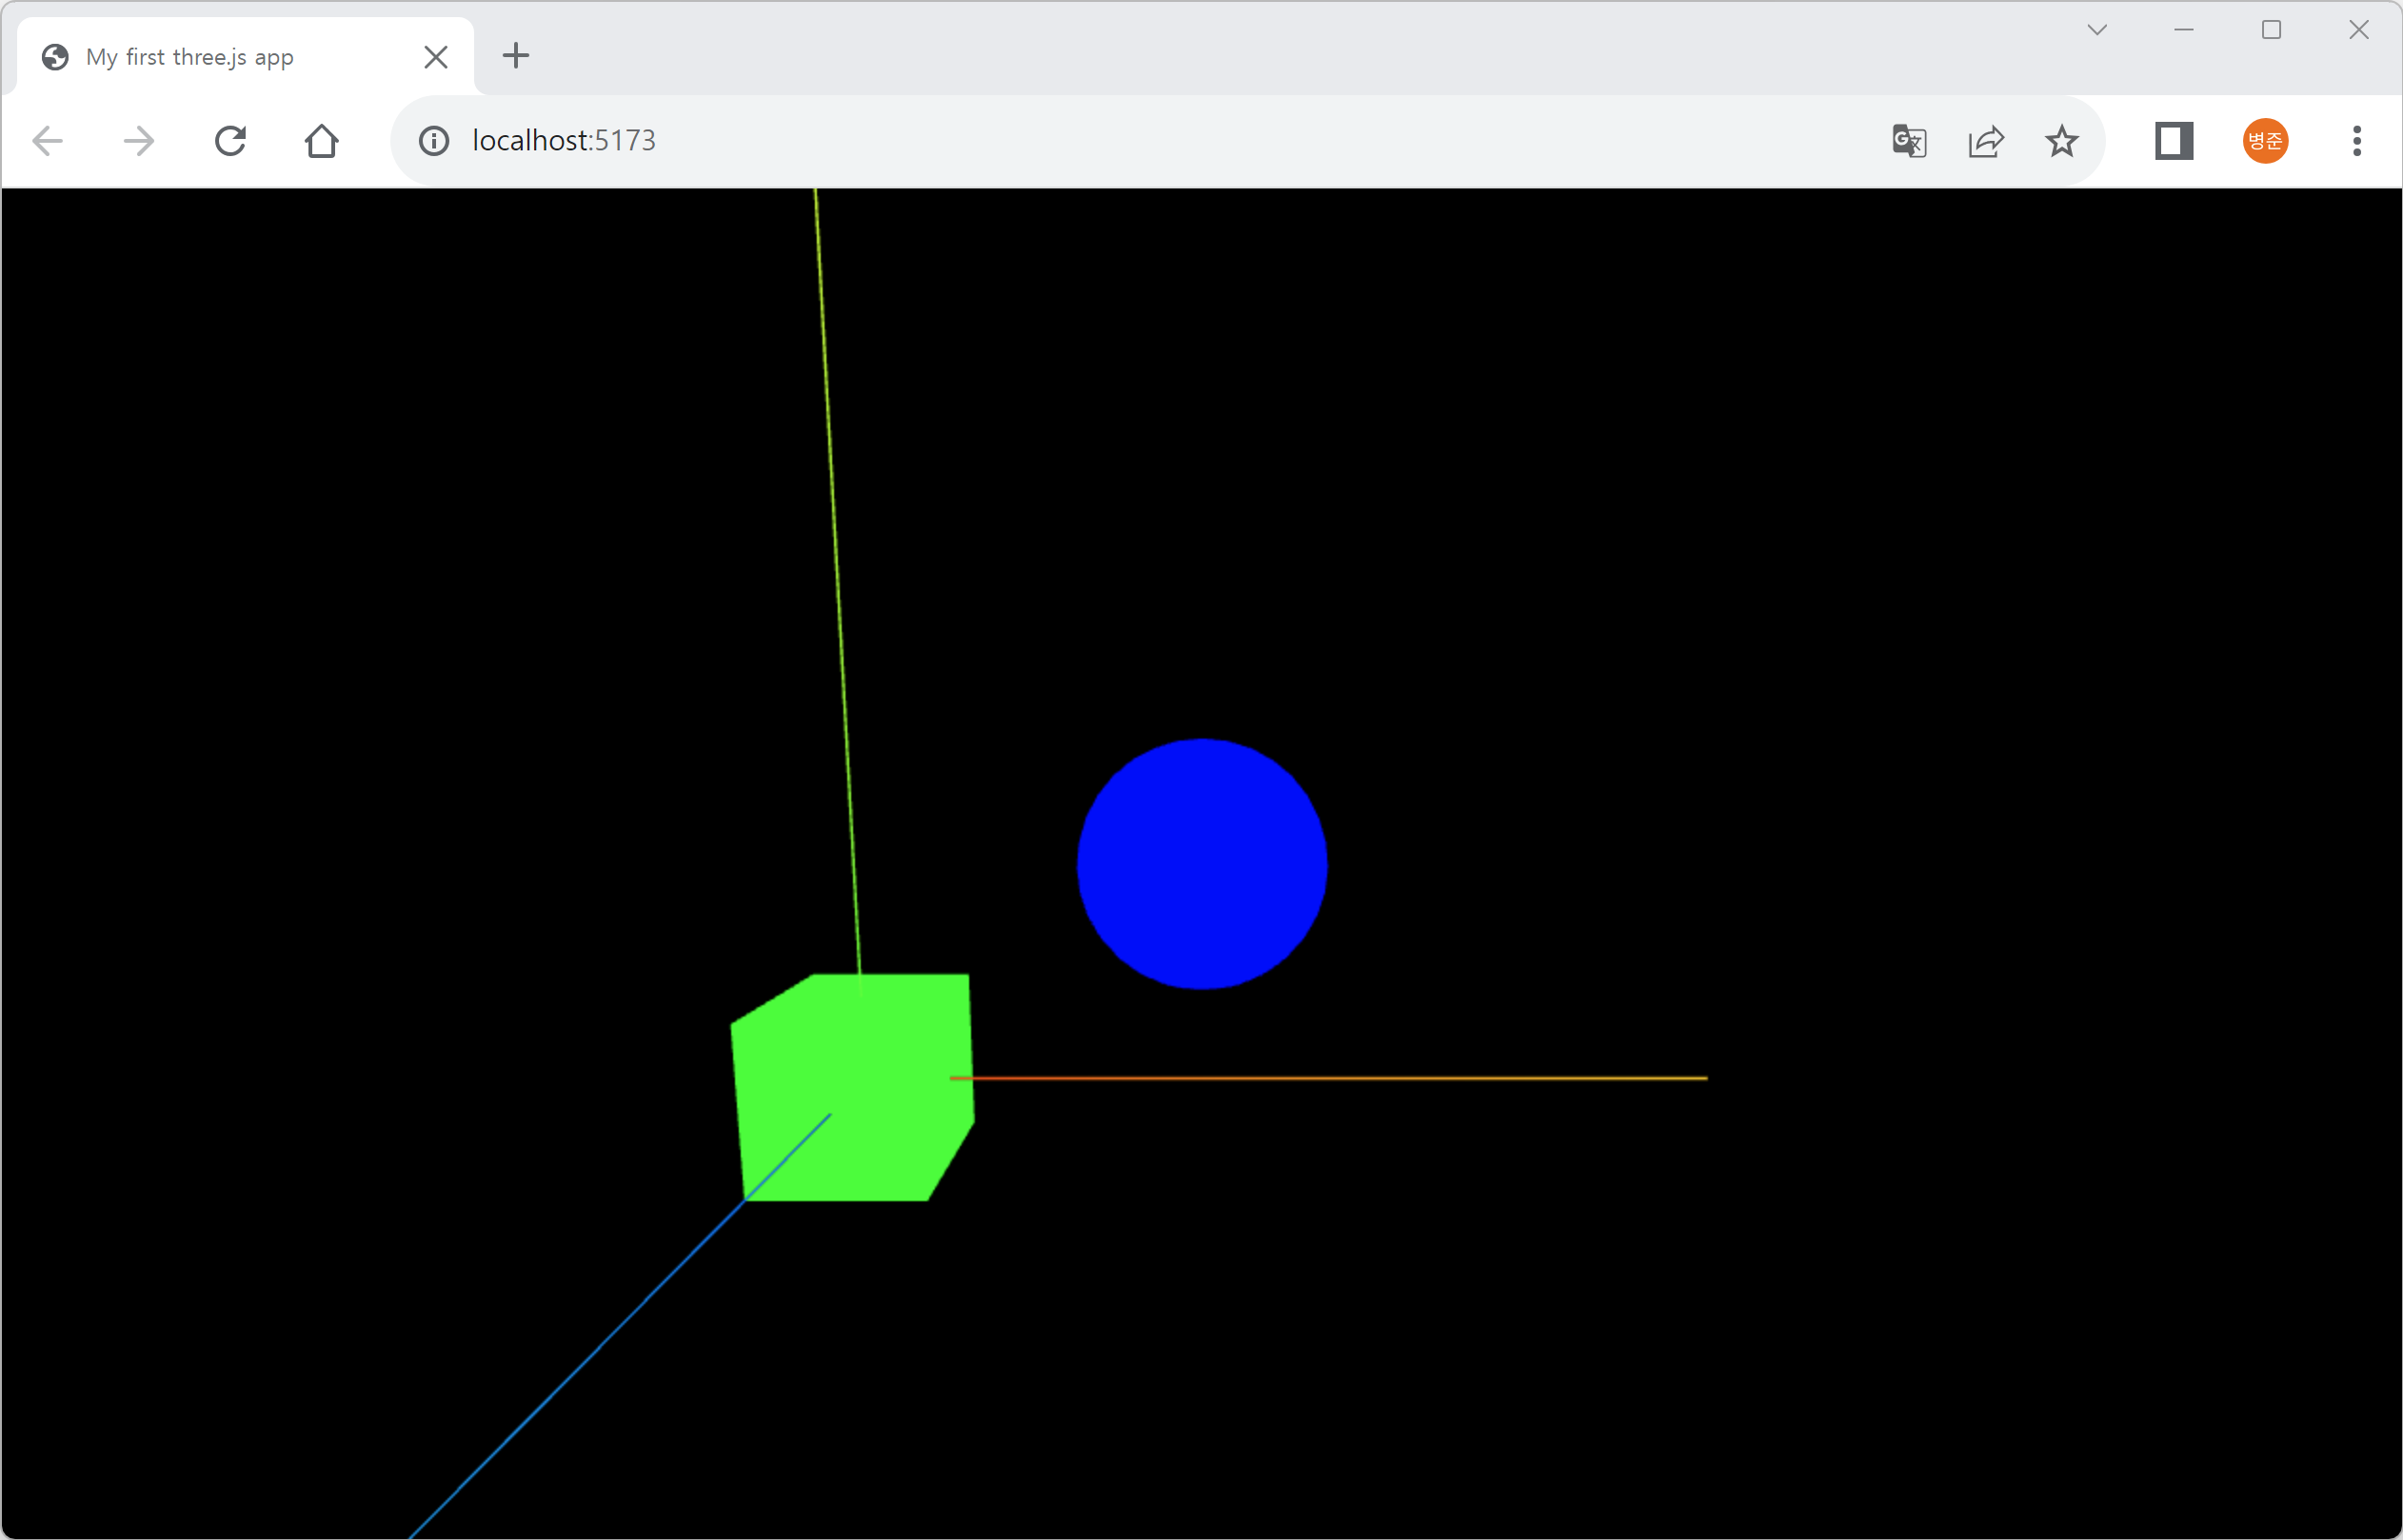Expand the tab search chevron
The width and height of the screenshot is (2403, 1540).
[x=2097, y=30]
